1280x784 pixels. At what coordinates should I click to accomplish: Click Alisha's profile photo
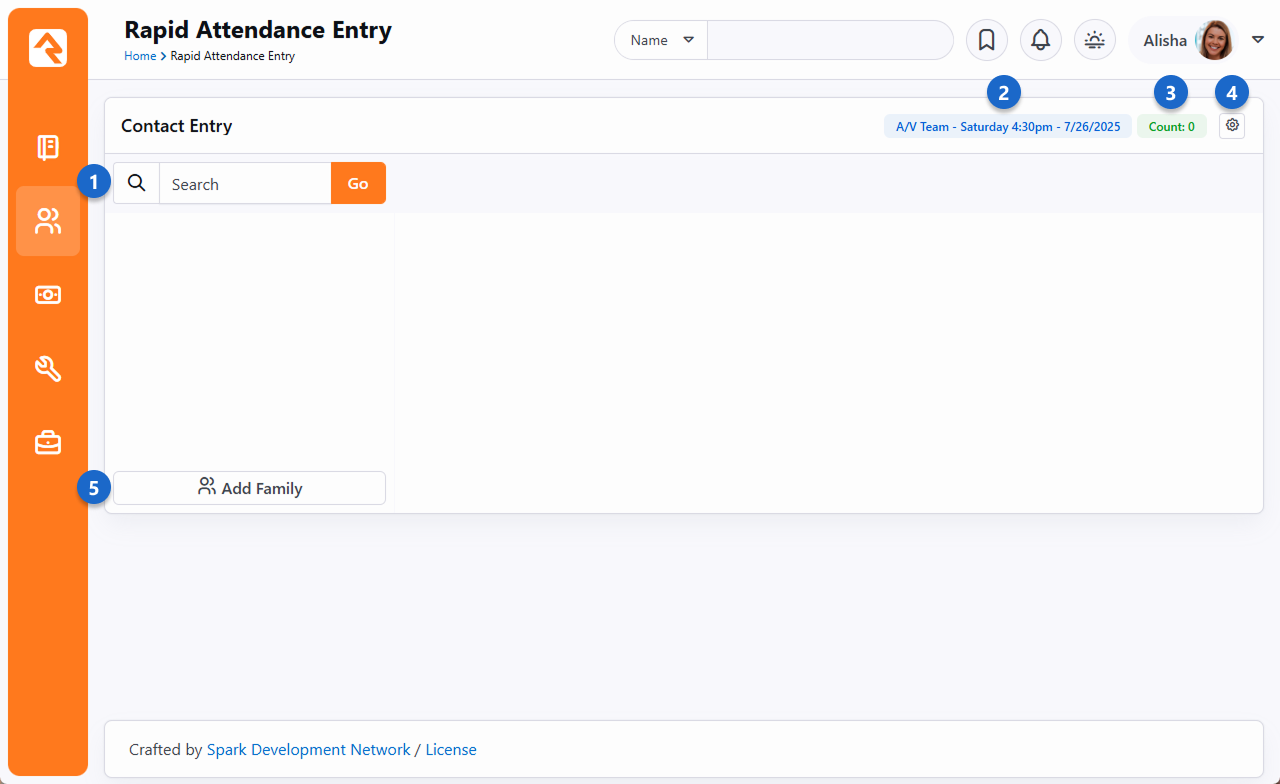[x=1215, y=40]
